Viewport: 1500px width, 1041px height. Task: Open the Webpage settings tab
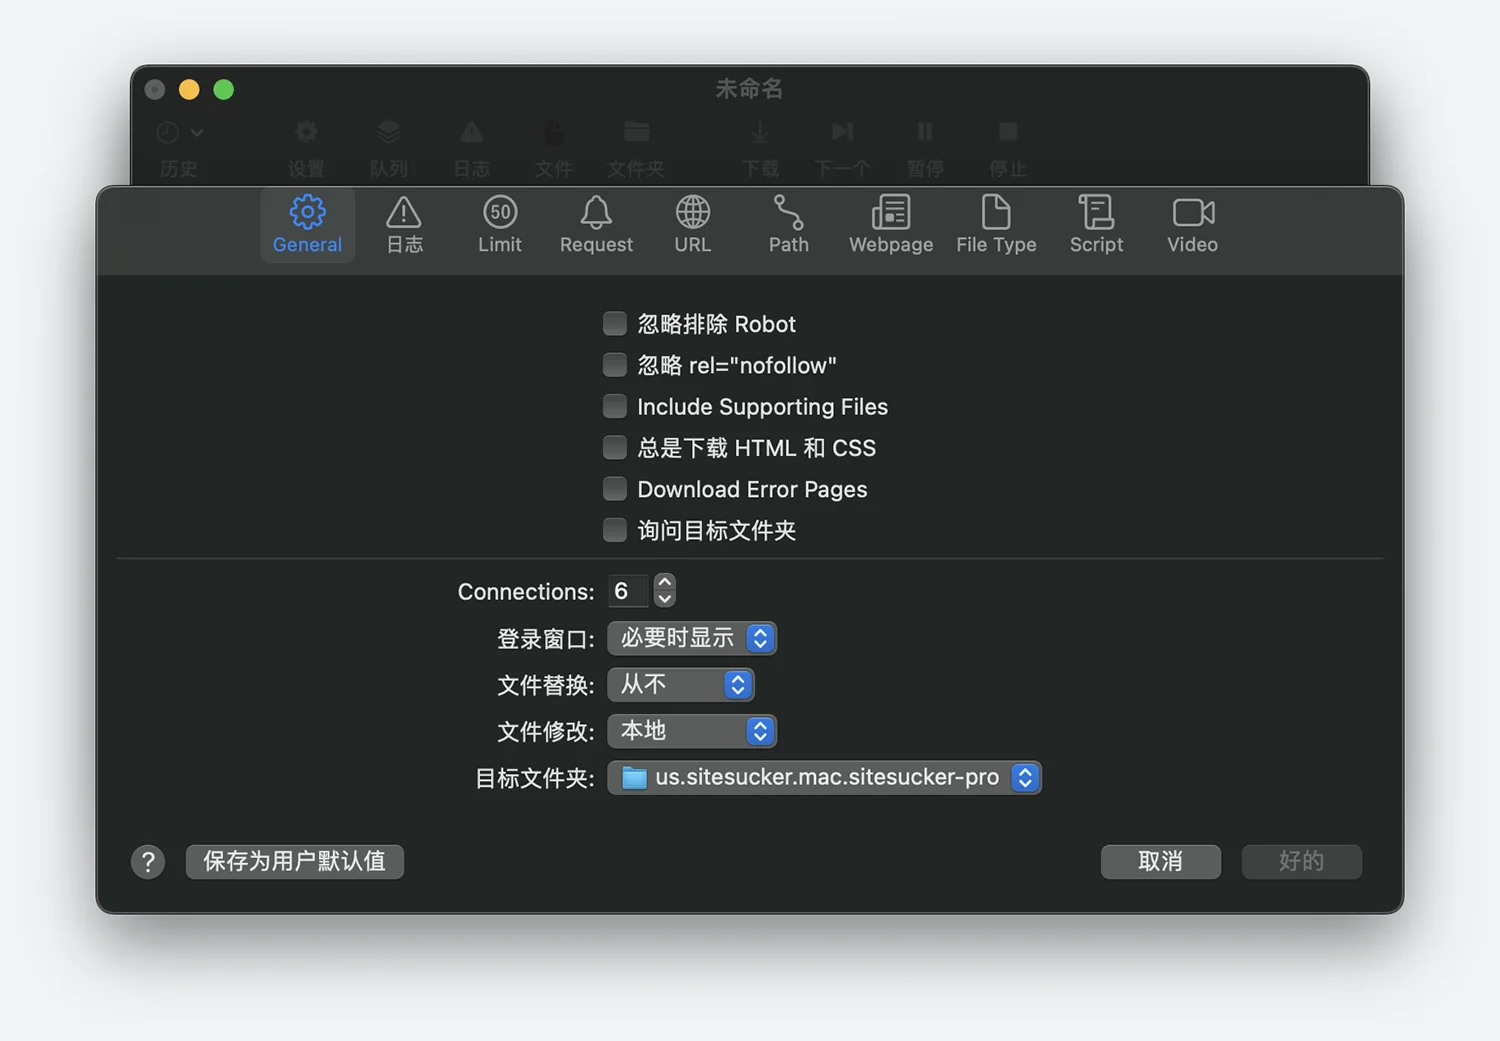[891, 225]
